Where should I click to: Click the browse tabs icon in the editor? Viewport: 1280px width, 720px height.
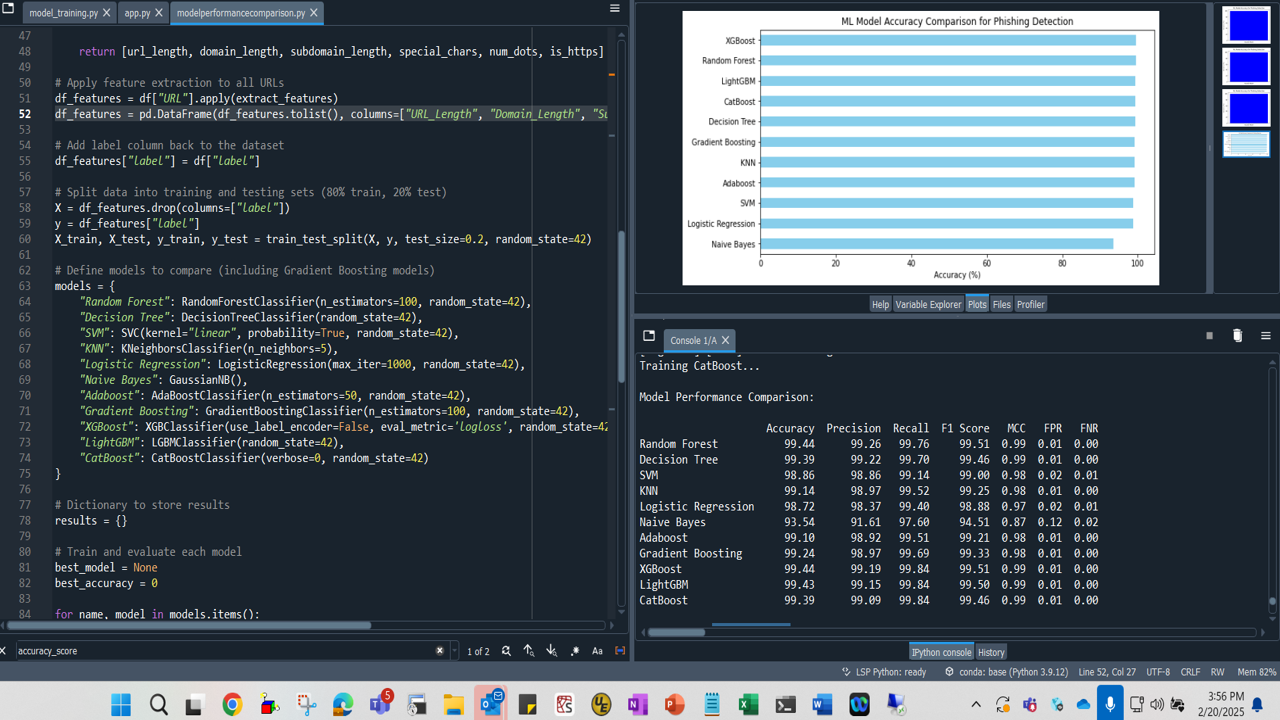[7, 8]
